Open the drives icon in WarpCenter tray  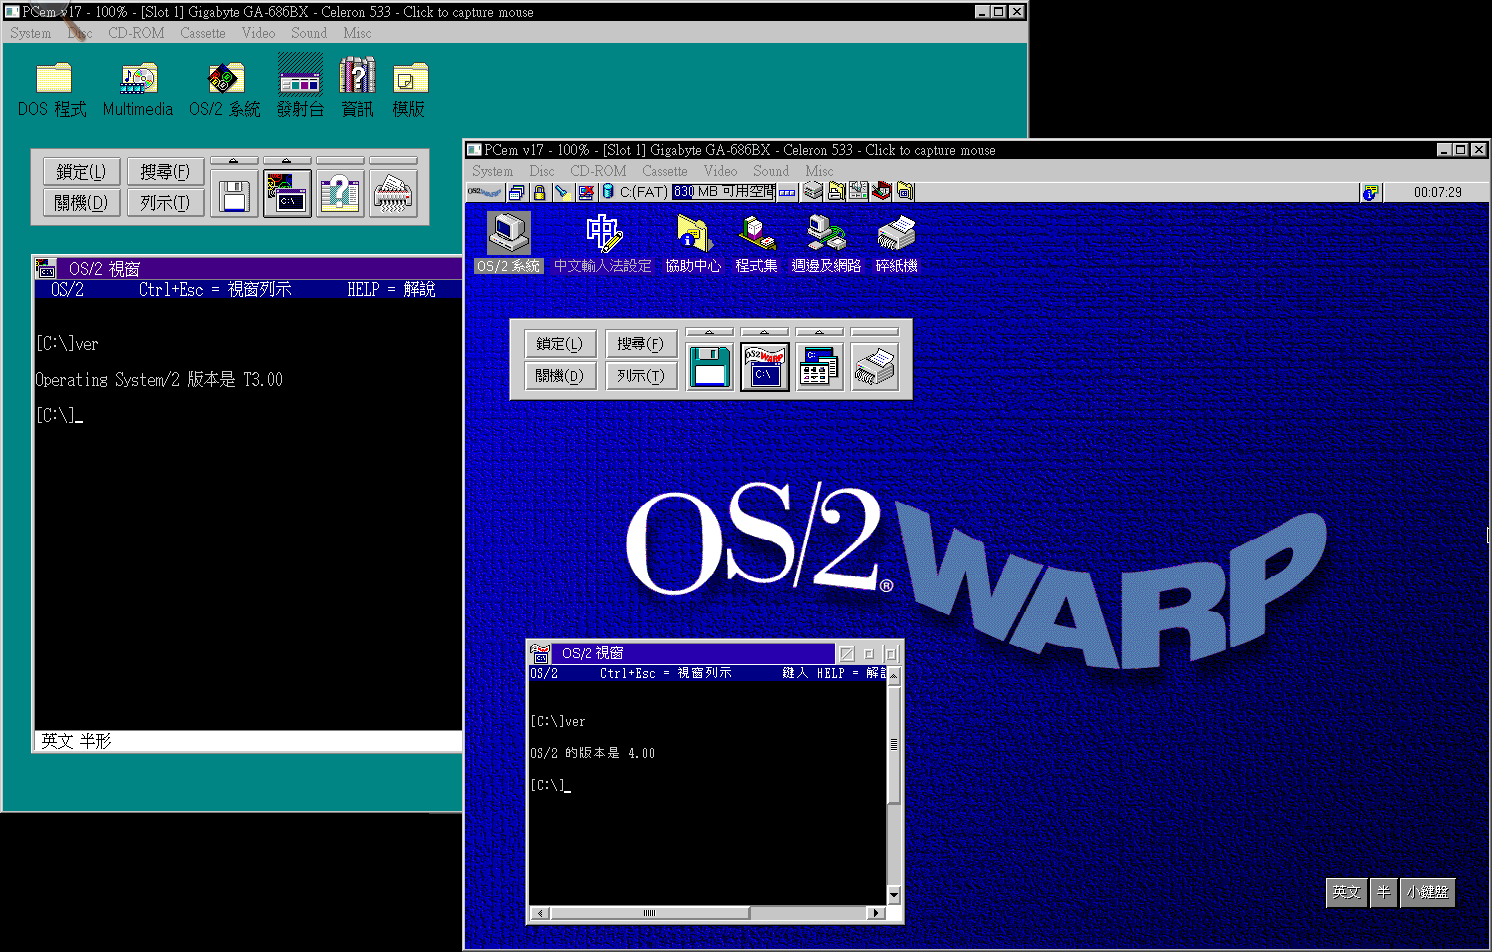(x=813, y=192)
